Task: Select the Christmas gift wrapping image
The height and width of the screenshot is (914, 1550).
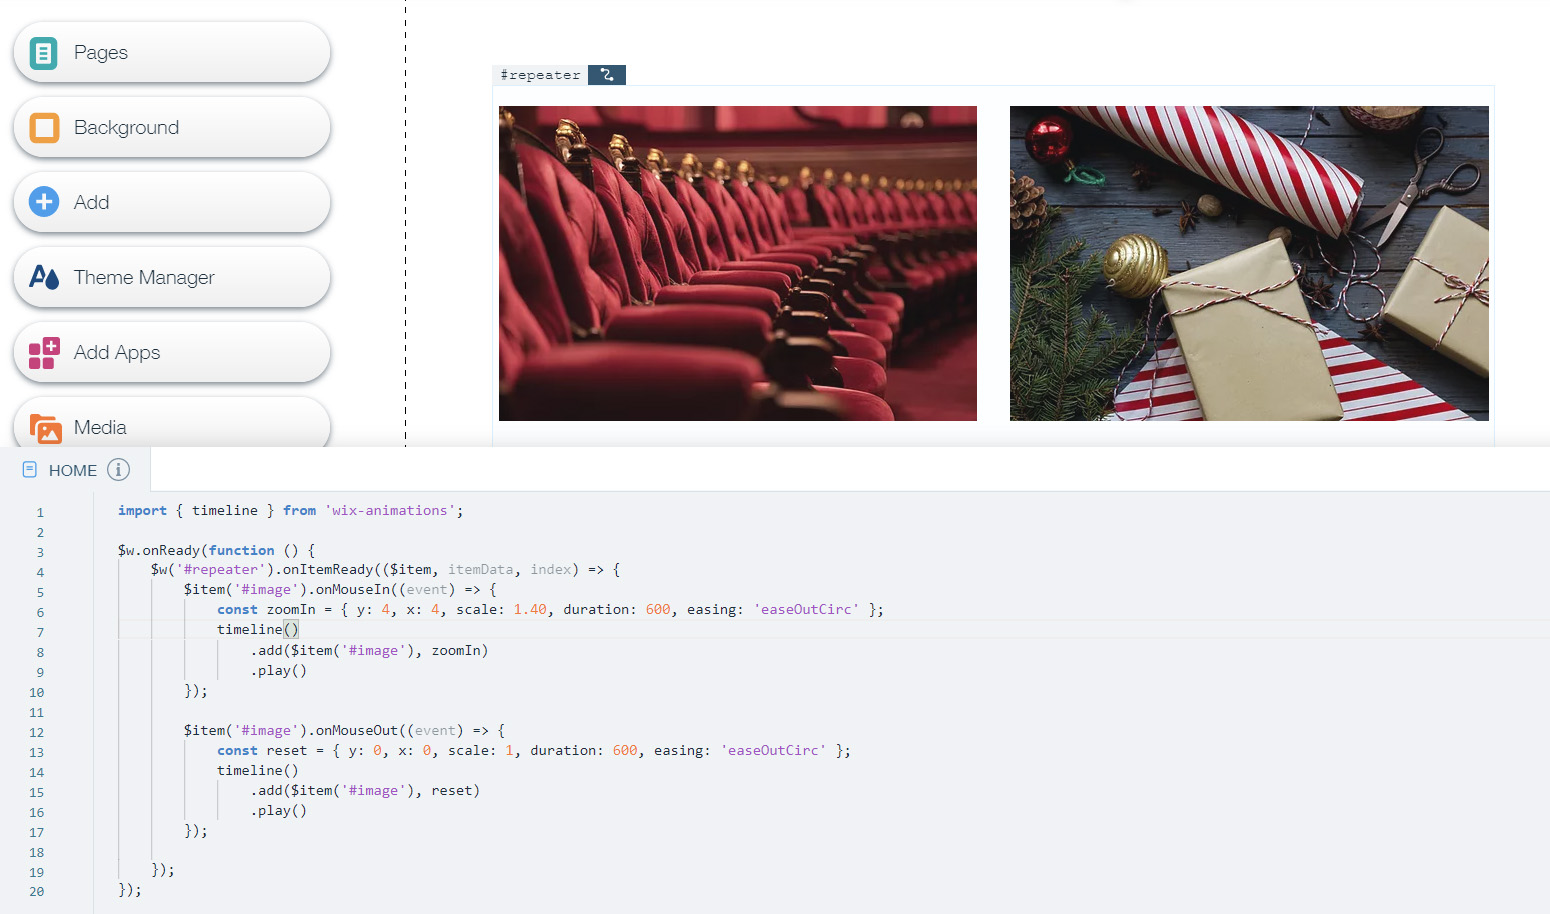Action: [1249, 263]
